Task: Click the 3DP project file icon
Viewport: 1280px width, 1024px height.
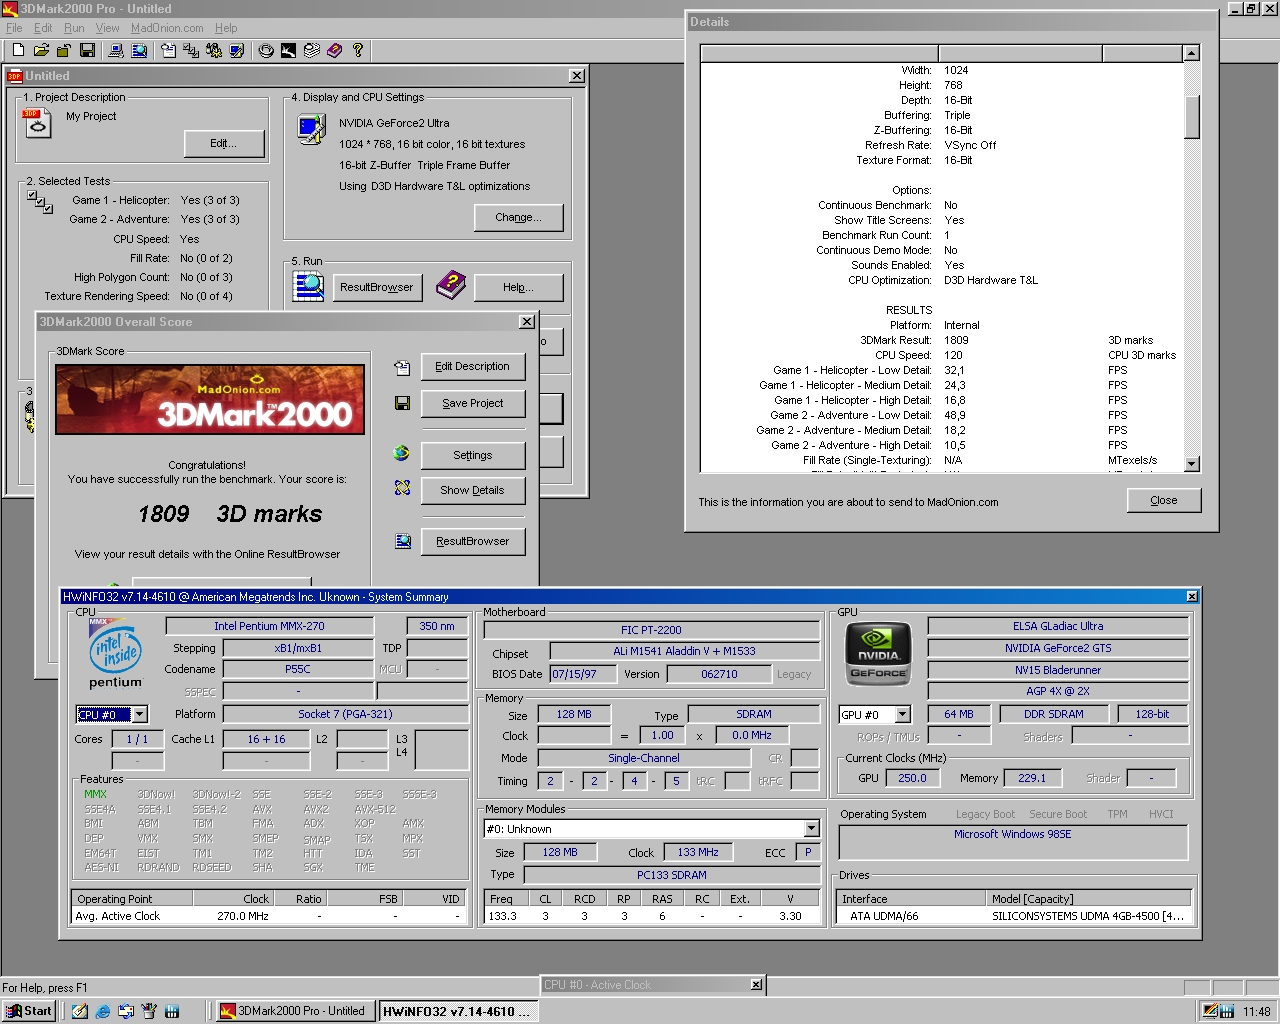Action: (x=36, y=122)
